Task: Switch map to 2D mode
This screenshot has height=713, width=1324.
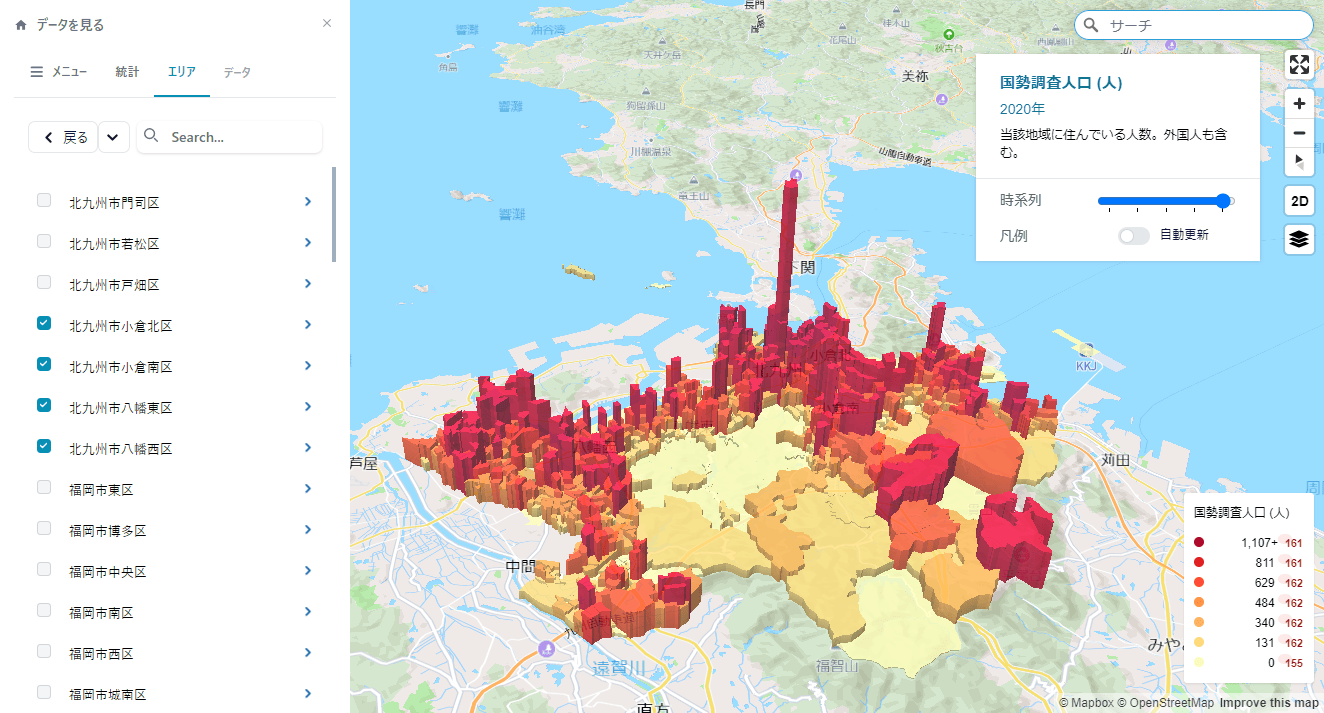Action: (1299, 200)
